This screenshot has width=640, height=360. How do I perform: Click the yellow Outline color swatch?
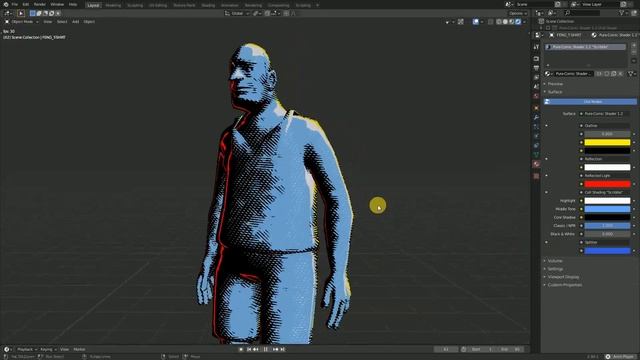click(607, 142)
